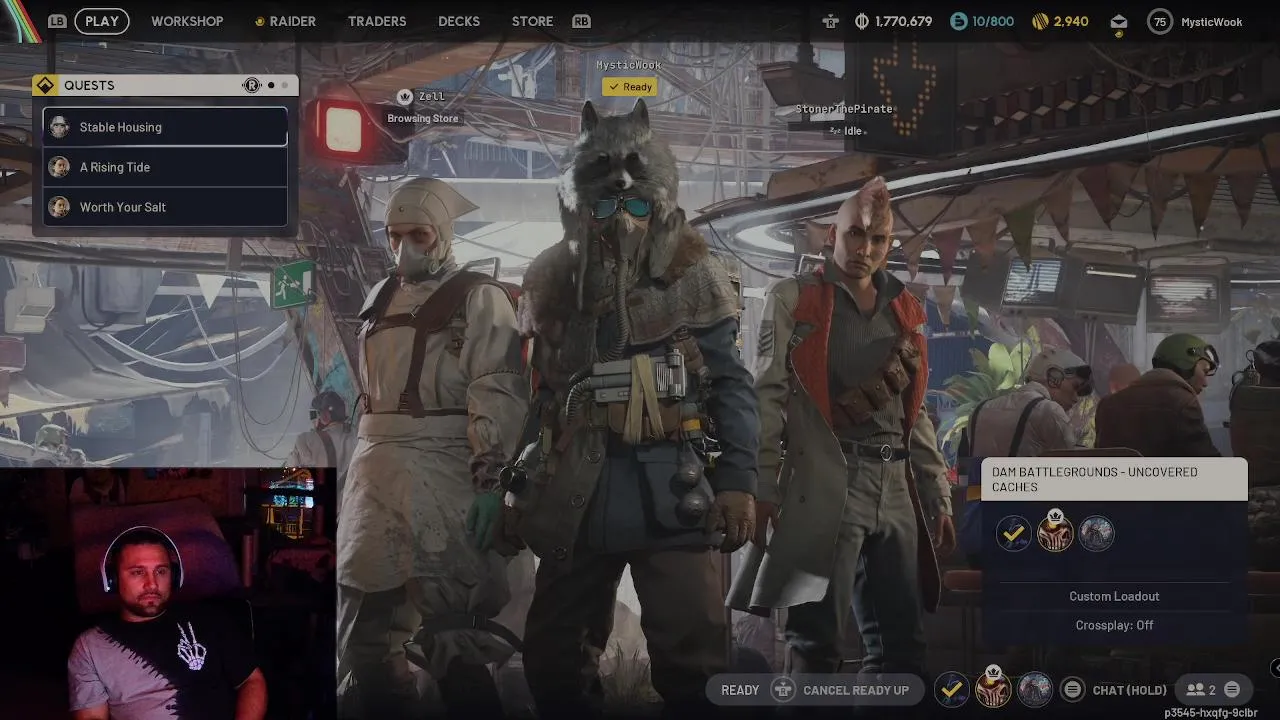Open the Custom Loadout option
Screen dimensions: 1280x720
1114,596
